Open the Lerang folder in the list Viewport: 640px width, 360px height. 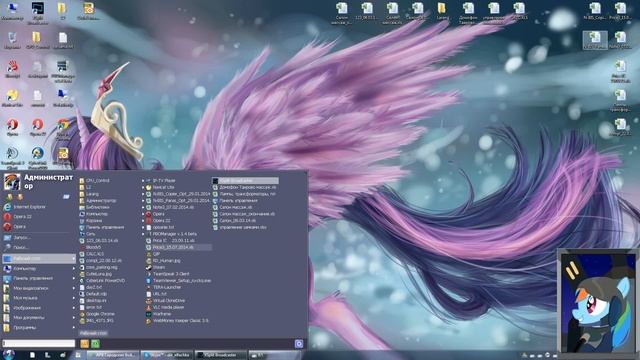click(89, 194)
